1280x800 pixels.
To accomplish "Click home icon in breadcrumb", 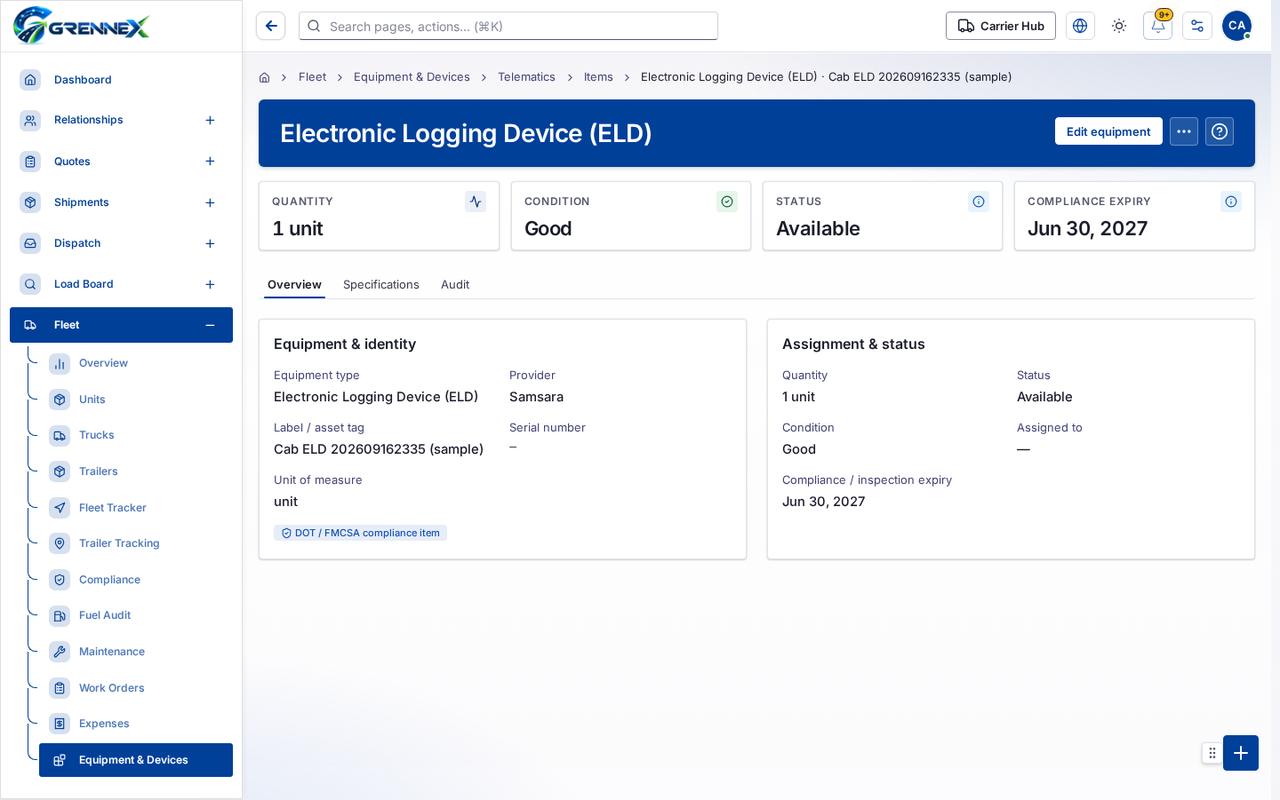I will [264, 77].
